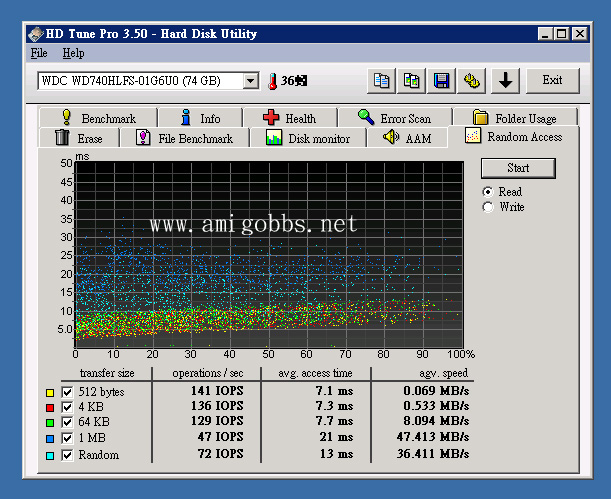Open the Folder Usage tab
The image size is (611, 499).
coord(513,118)
